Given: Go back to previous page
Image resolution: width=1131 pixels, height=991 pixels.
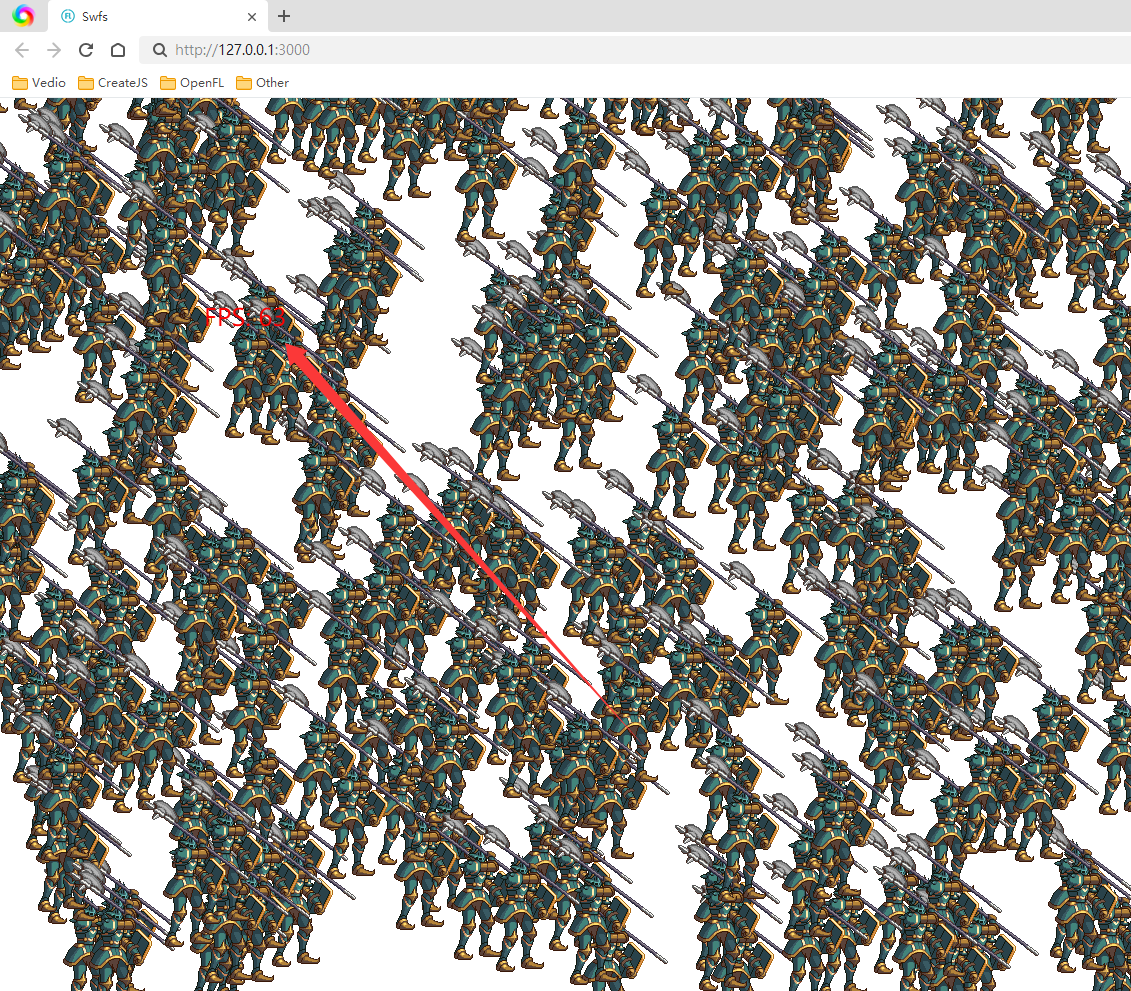Looking at the screenshot, I should [22, 50].
